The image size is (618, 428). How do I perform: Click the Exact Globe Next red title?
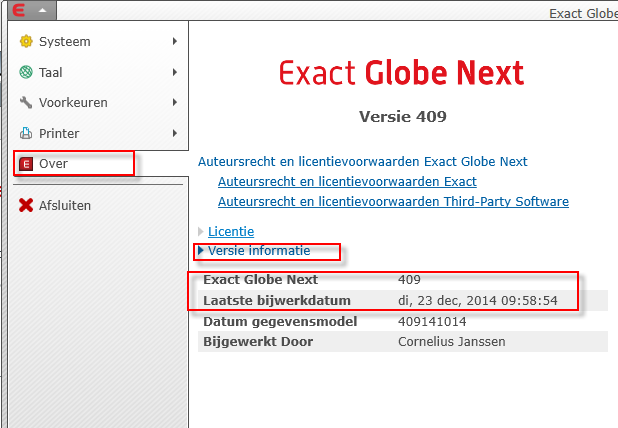point(401,73)
